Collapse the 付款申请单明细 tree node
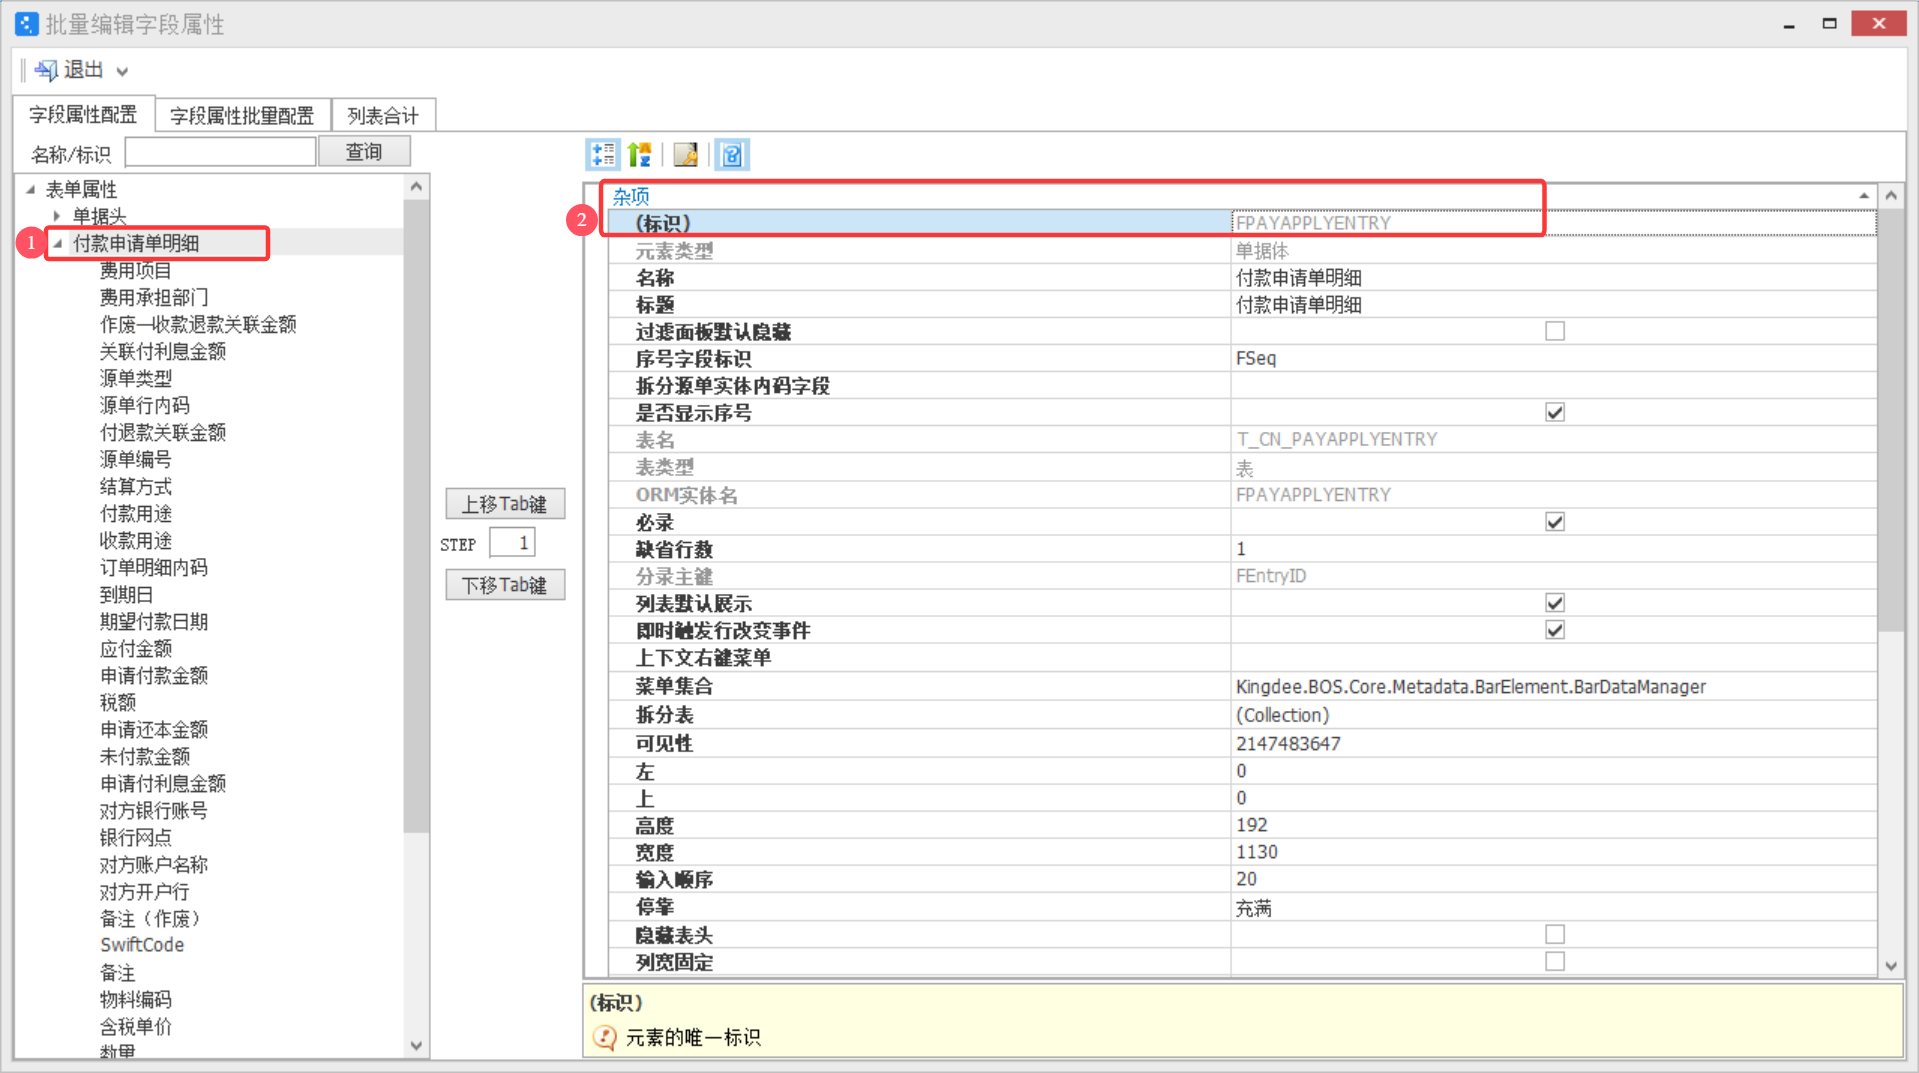 58,243
